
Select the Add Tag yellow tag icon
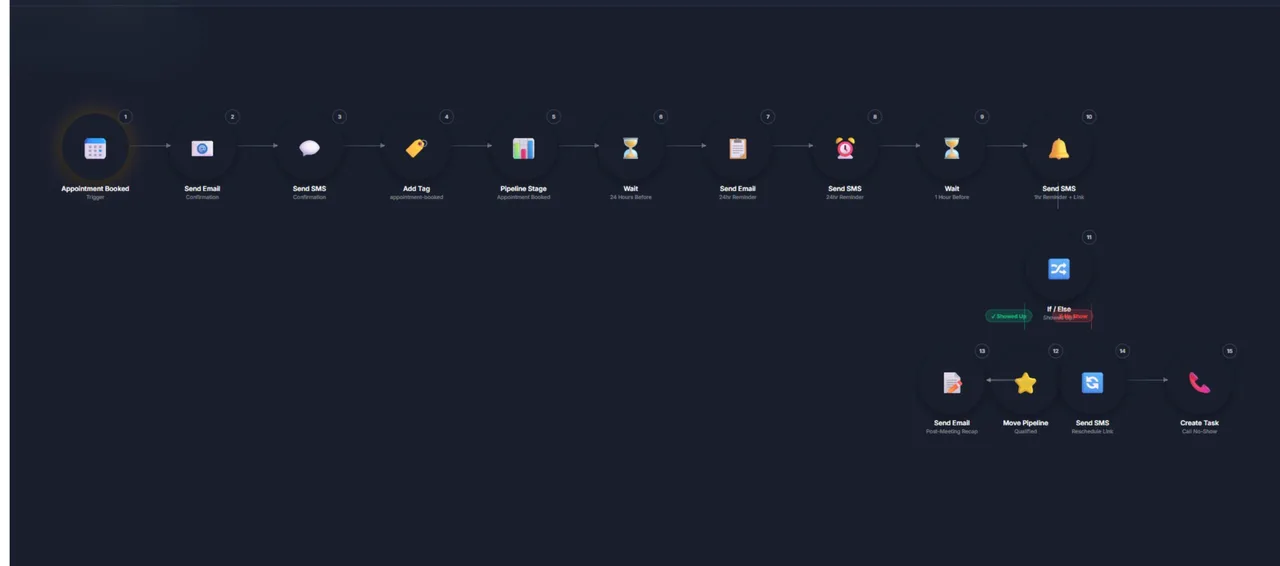[416, 149]
